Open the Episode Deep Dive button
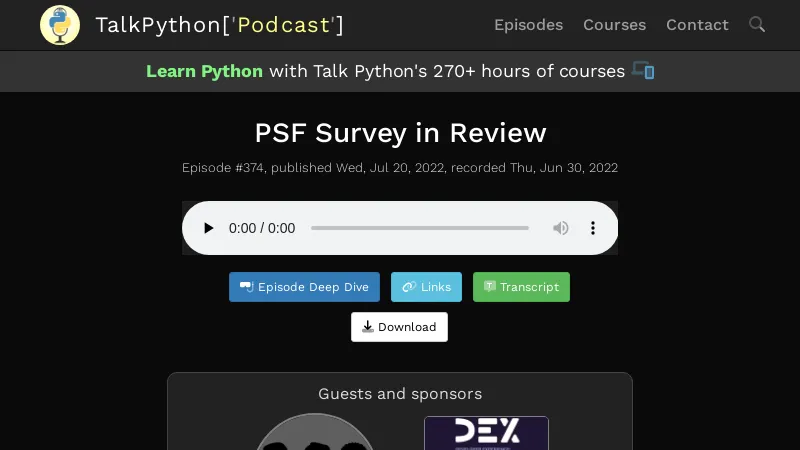Viewport: 800px width, 450px height. tap(304, 287)
